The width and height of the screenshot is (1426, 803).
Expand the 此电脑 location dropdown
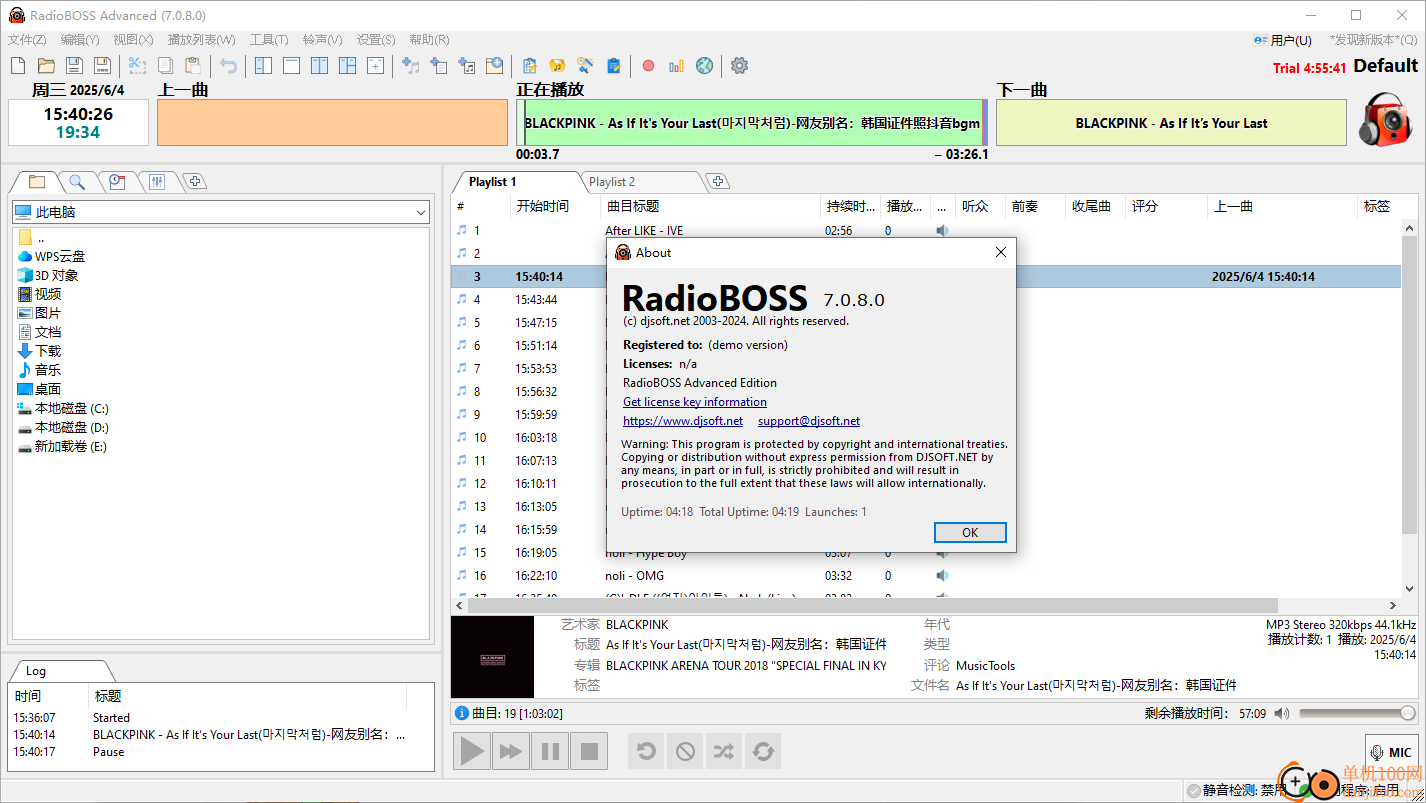coord(421,212)
